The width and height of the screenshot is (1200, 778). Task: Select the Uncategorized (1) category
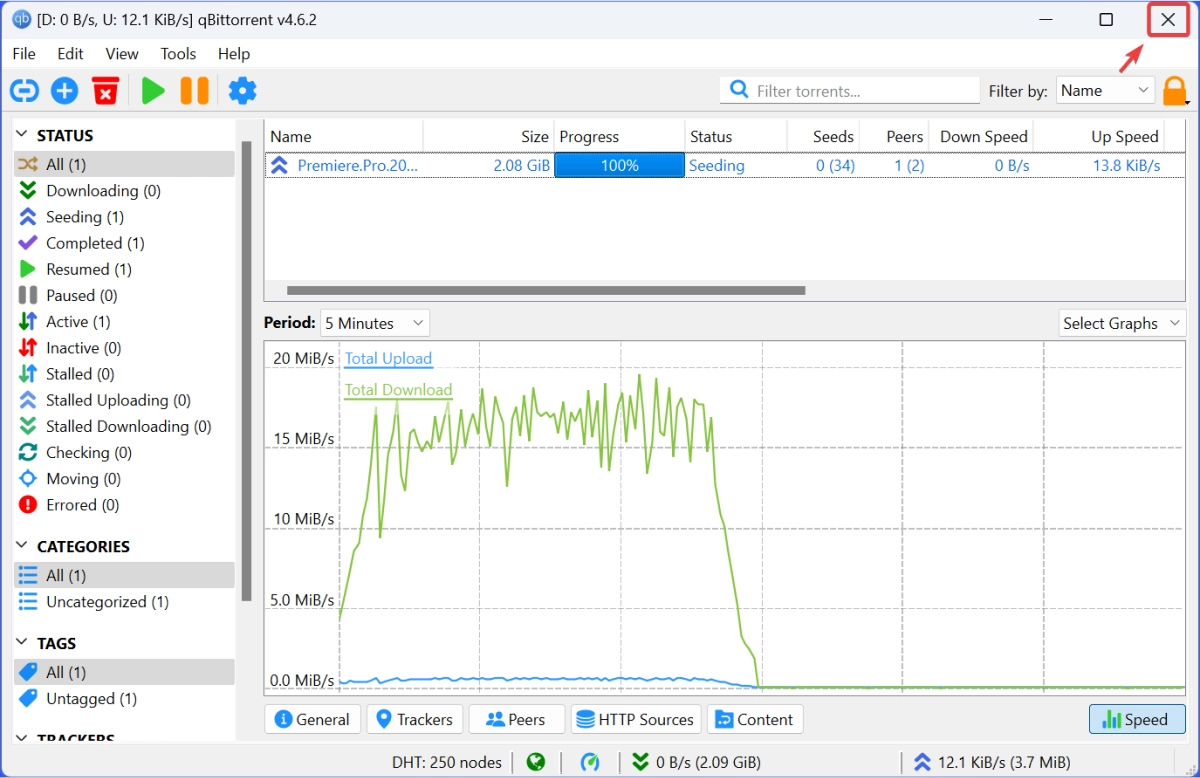tap(124, 602)
